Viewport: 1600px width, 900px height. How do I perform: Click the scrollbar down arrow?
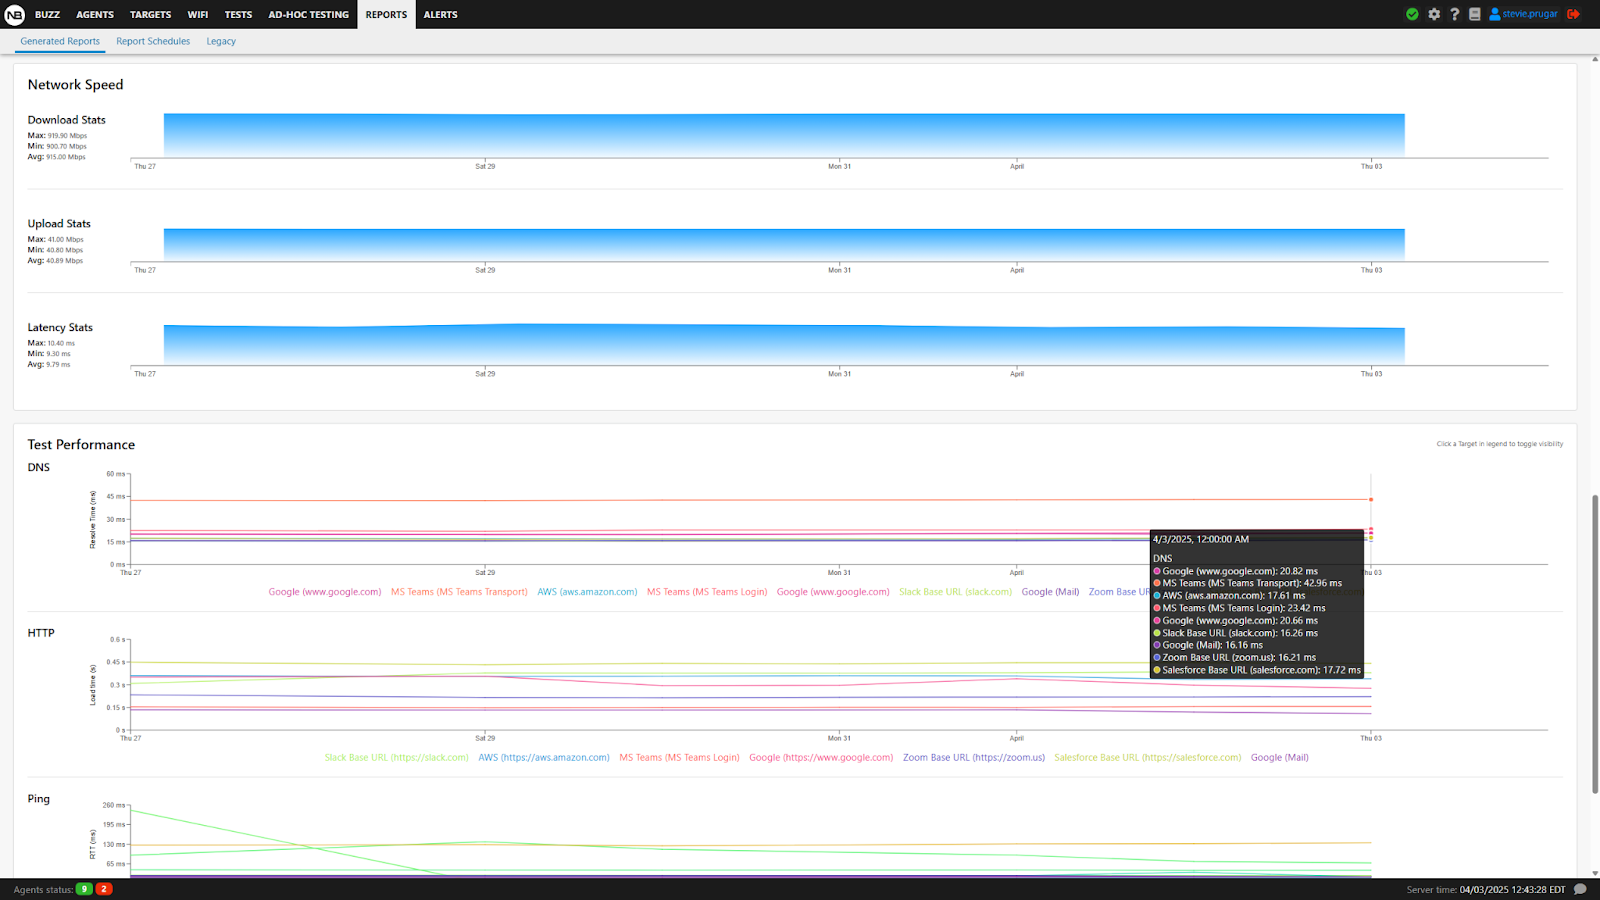pos(1595,873)
